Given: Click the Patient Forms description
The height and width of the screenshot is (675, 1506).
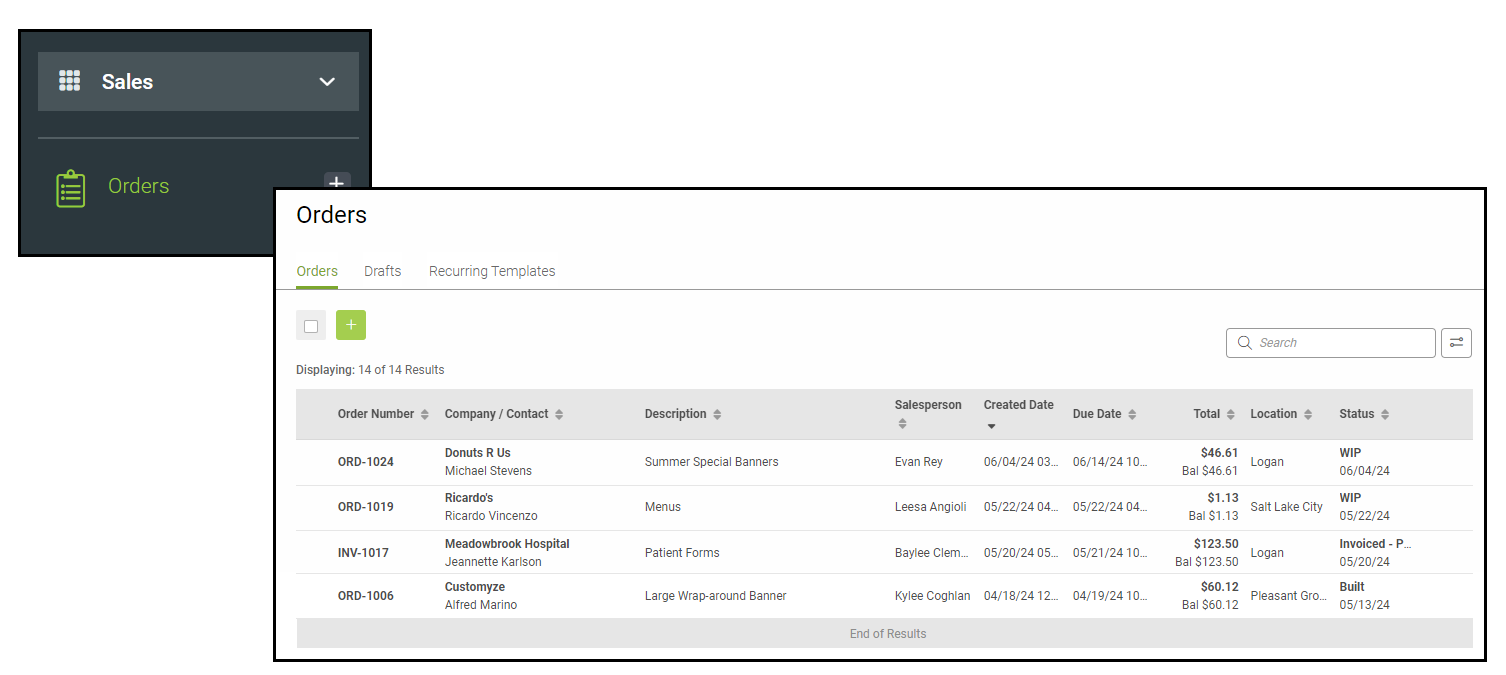Looking at the screenshot, I should 682,553.
